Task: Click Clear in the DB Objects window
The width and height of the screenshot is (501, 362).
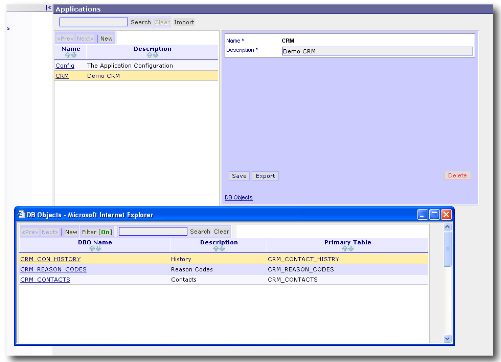Action: [221, 232]
